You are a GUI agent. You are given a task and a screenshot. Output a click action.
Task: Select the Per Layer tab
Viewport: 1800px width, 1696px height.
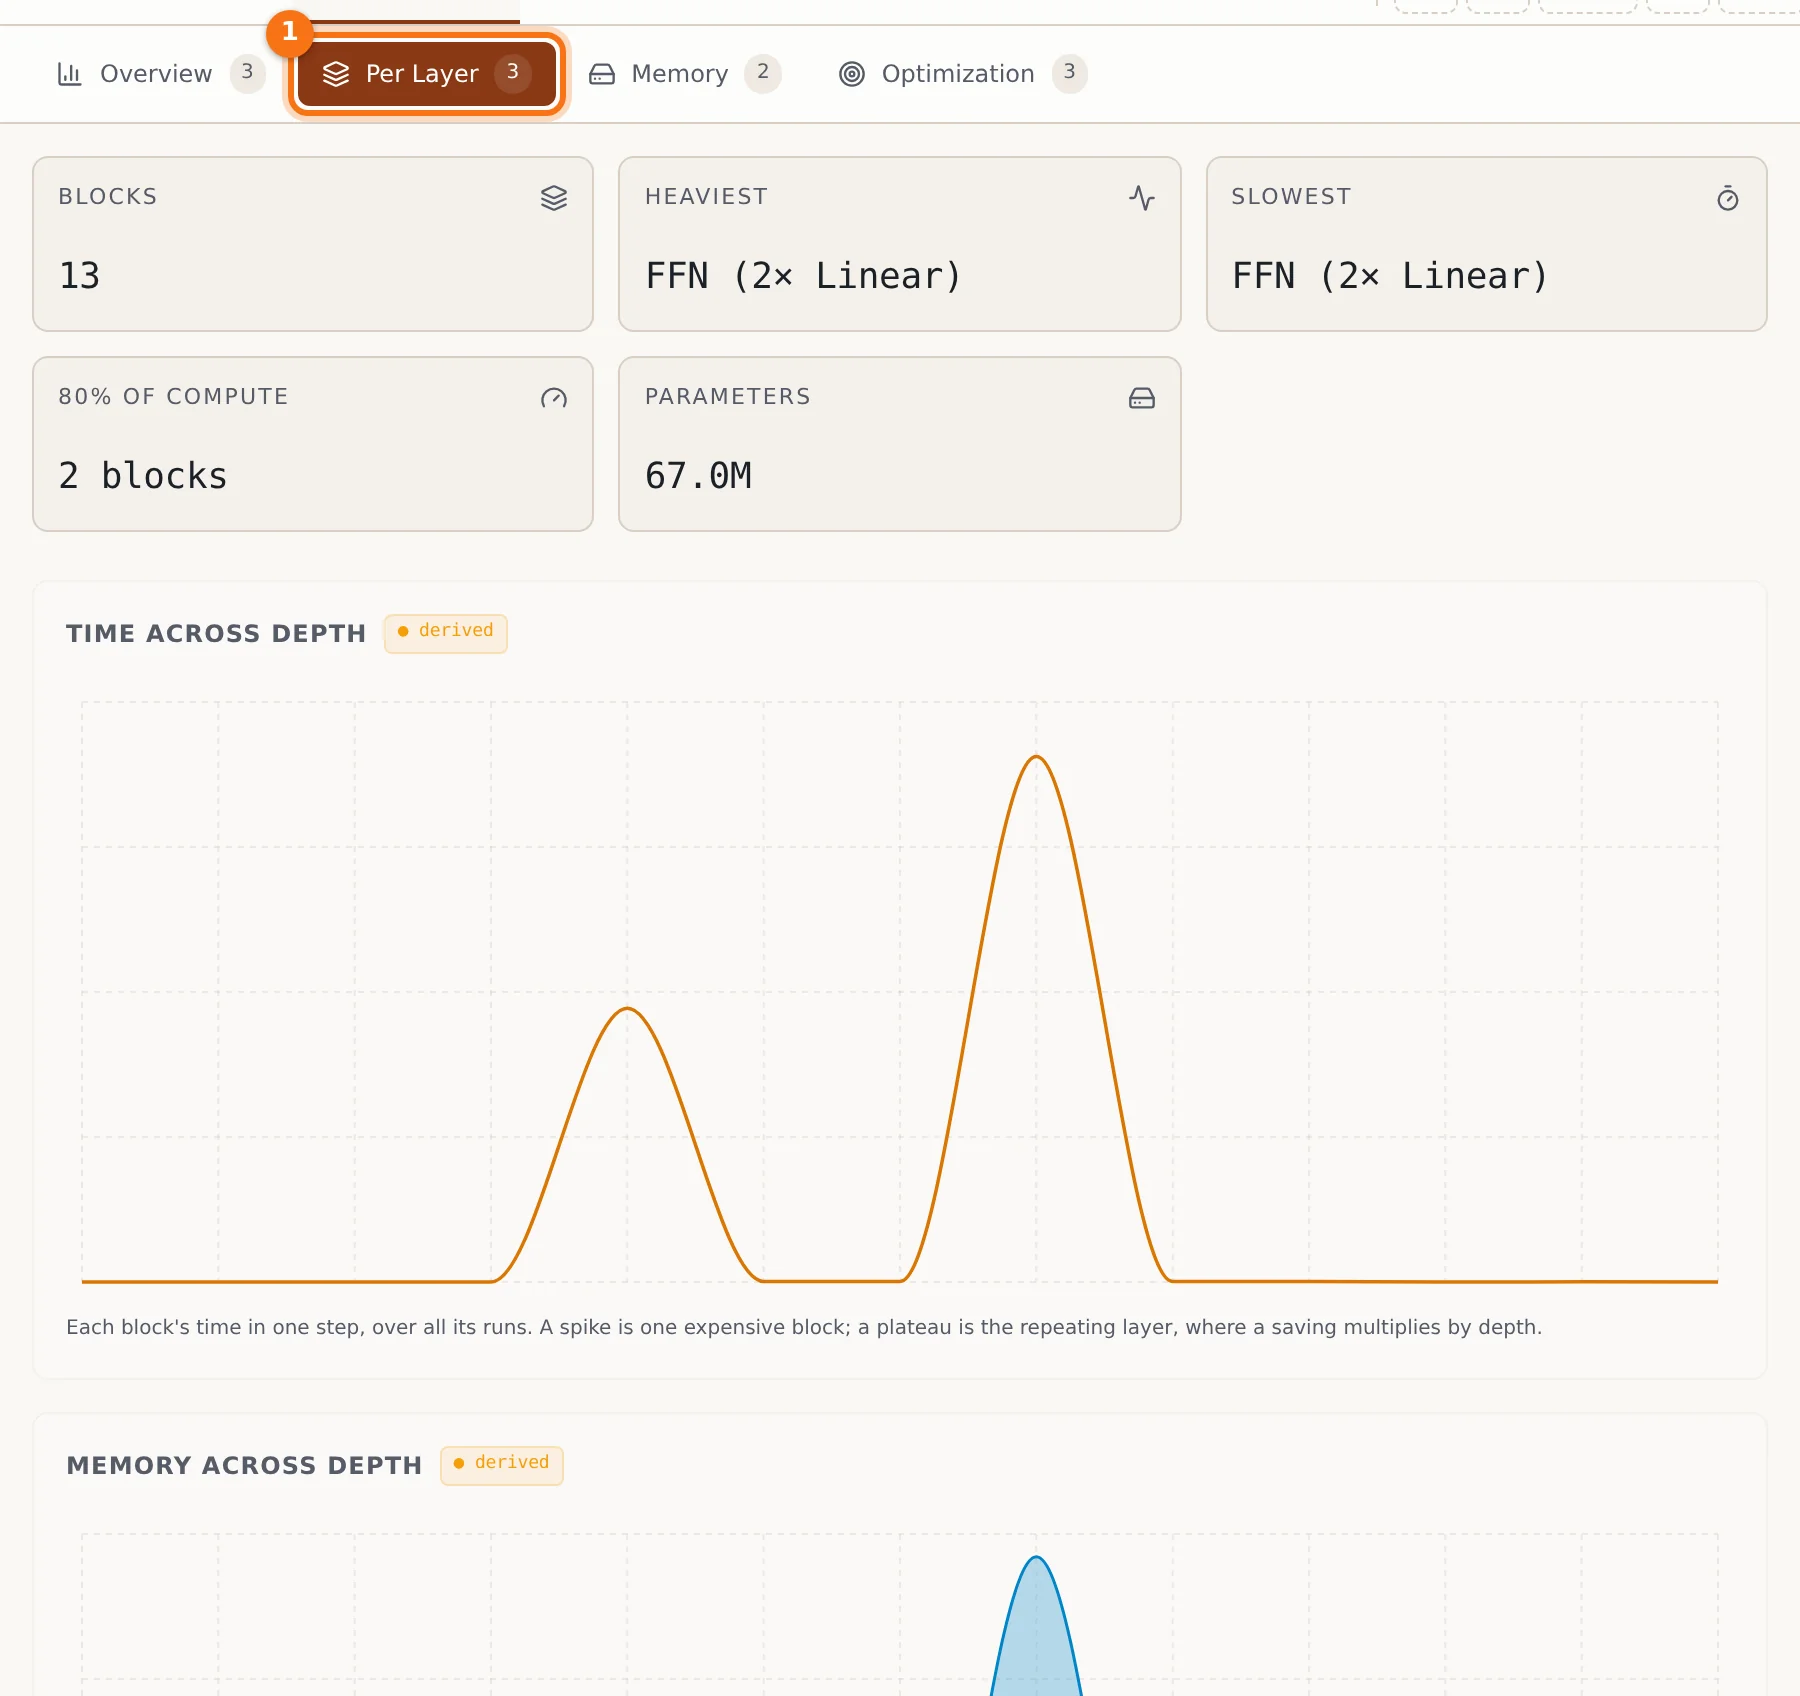tap(427, 74)
